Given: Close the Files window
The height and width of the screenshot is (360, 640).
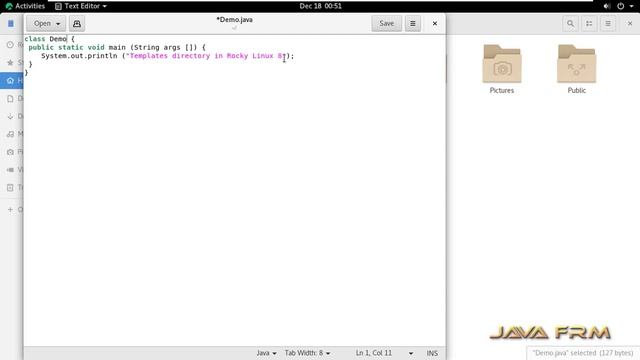Looking at the screenshot, I should pos(630,24).
